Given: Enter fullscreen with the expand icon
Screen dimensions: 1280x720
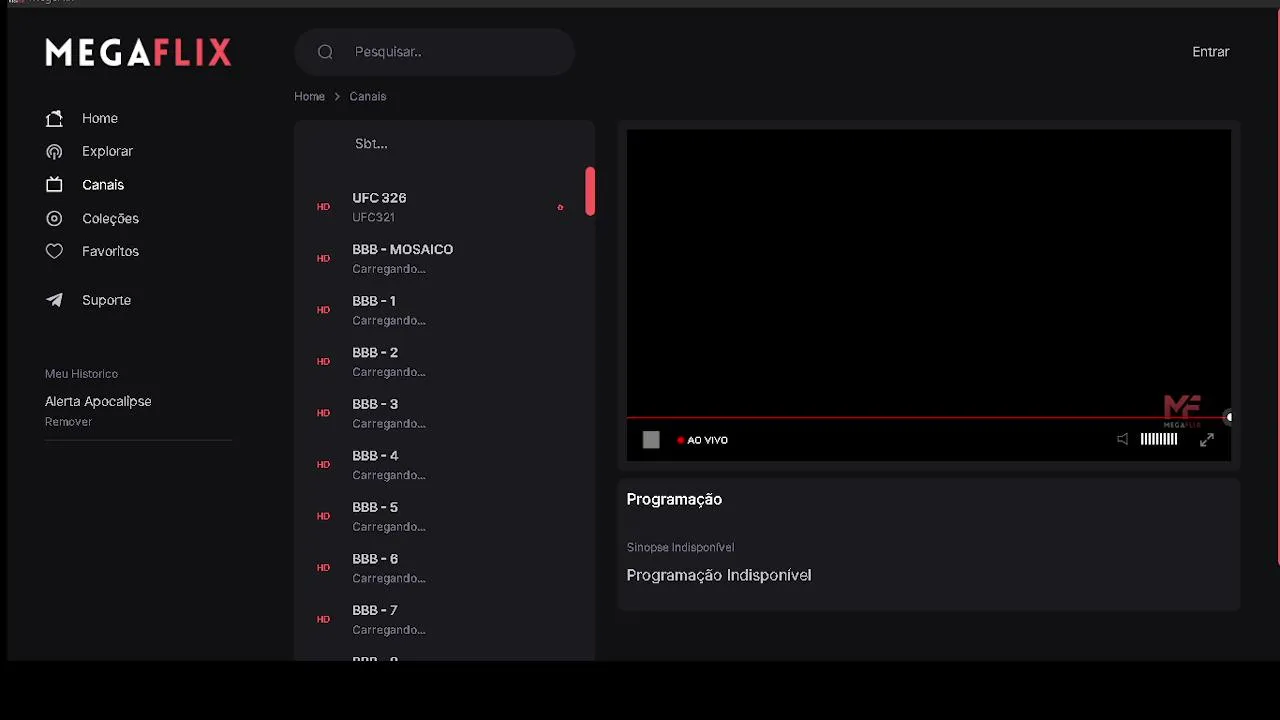Looking at the screenshot, I should click(1207, 439).
